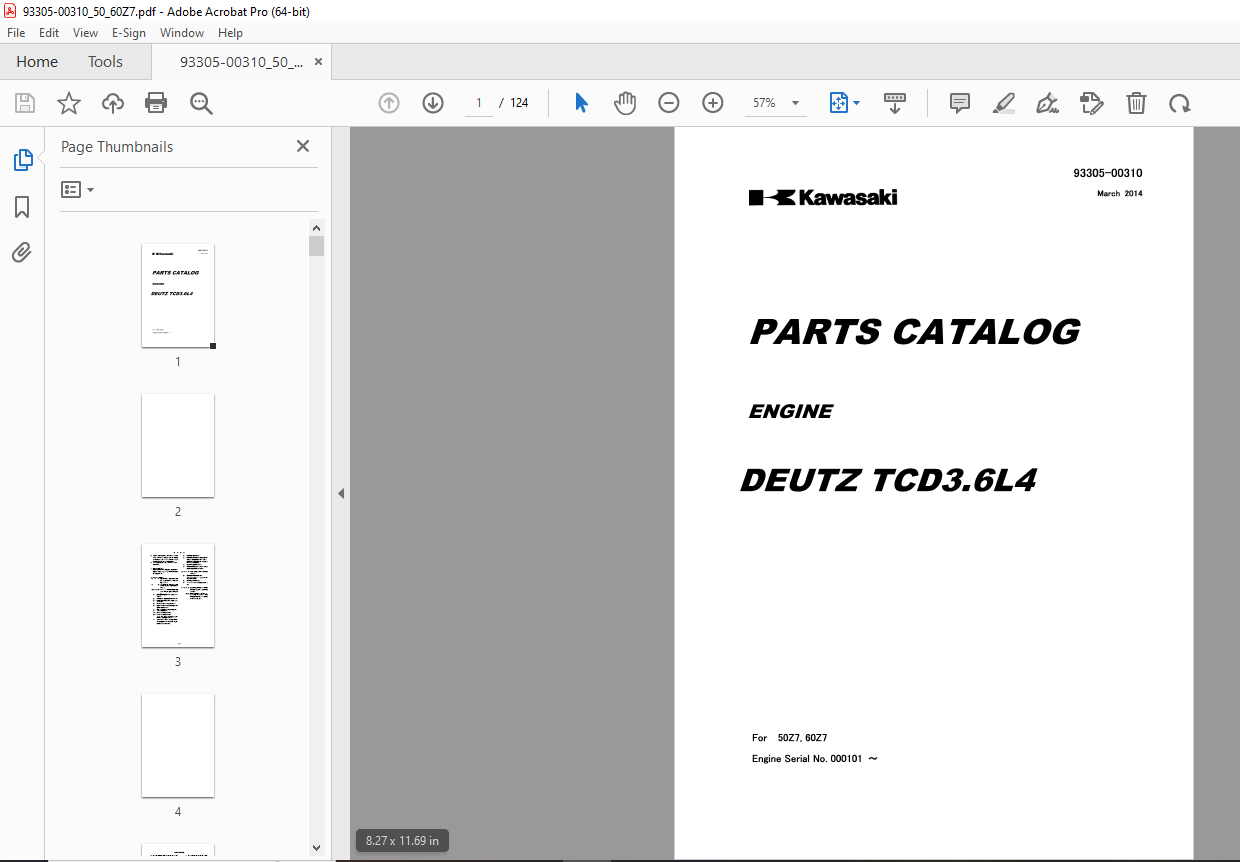Open the E-Sign menu
The width and height of the screenshot is (1240, 862).
click(x=129, y=33)
